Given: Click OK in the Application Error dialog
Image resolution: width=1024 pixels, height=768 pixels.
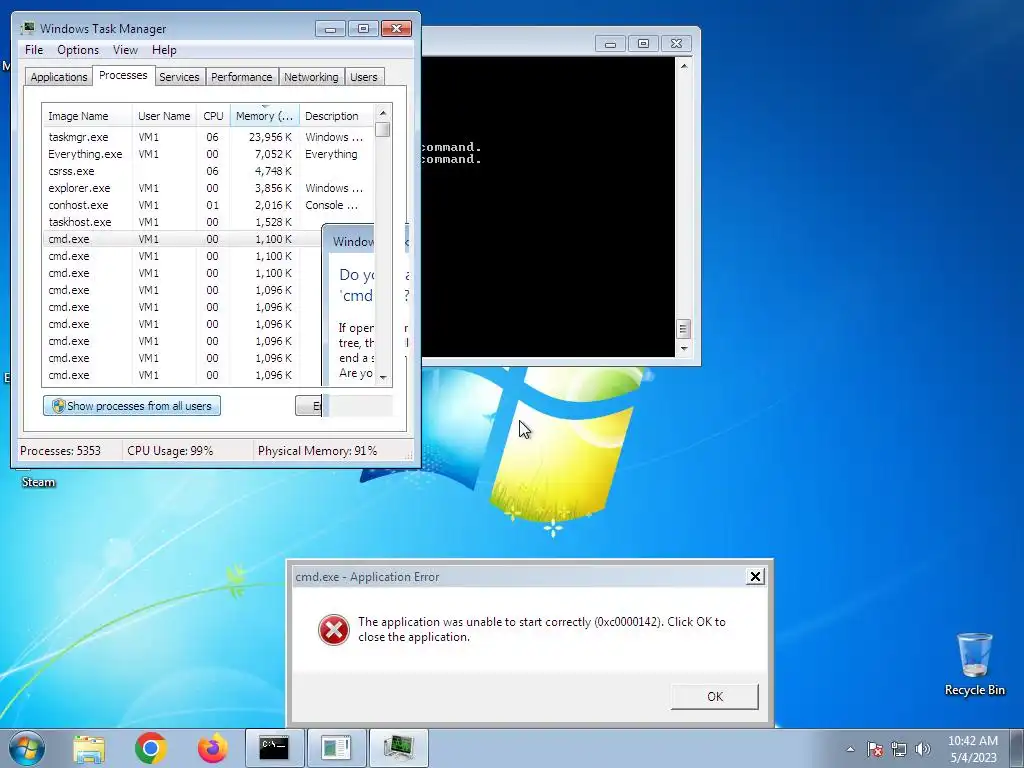Looking at the screenshot, I should tap(714, 696).
